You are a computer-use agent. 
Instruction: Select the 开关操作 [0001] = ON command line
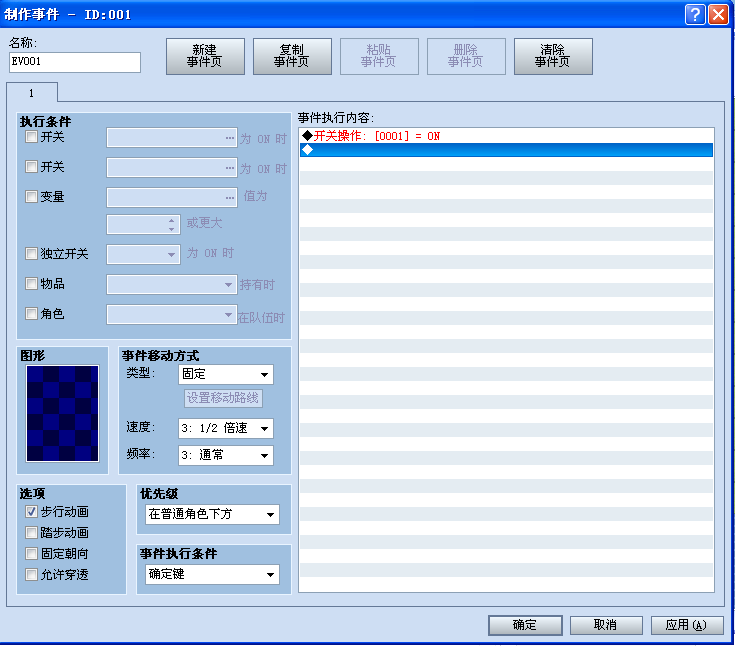pos(506,136)
